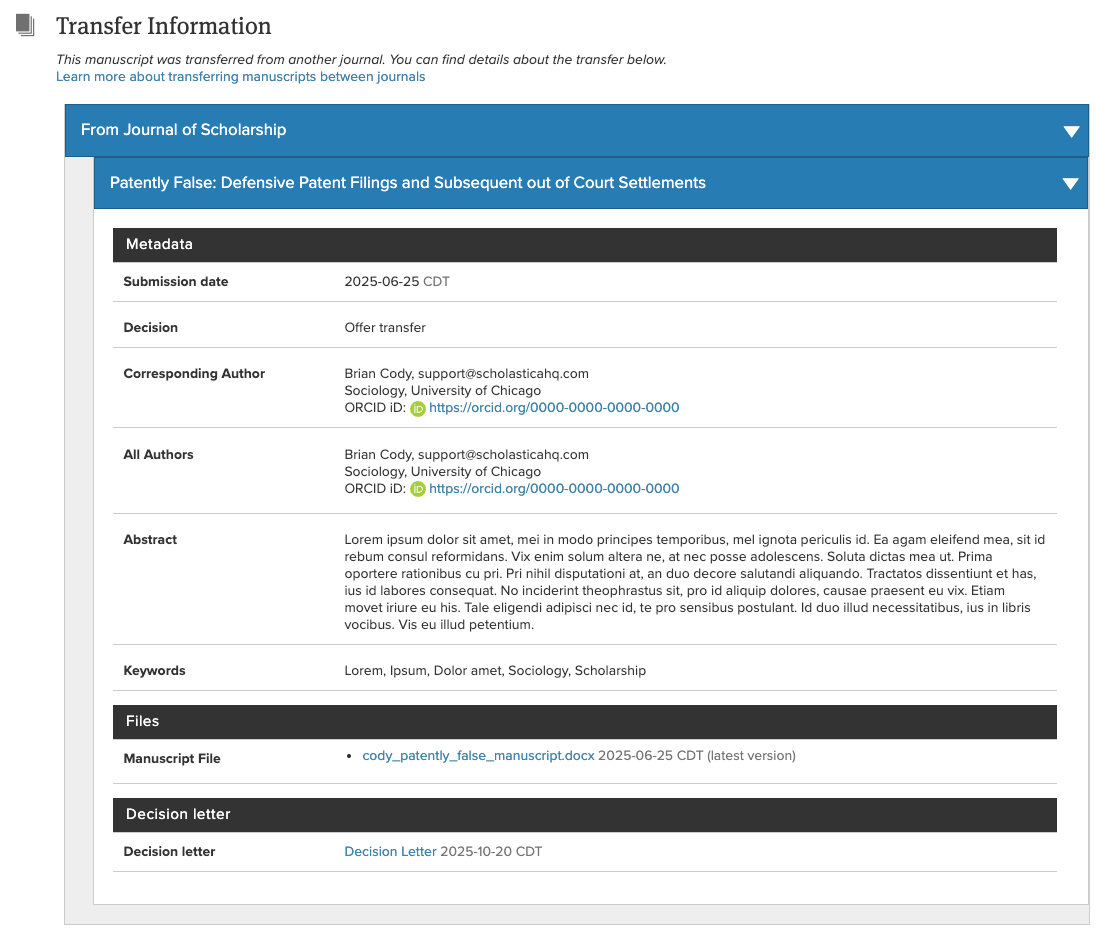
Task: Click the Decision row label
Action: coord(150,327)
